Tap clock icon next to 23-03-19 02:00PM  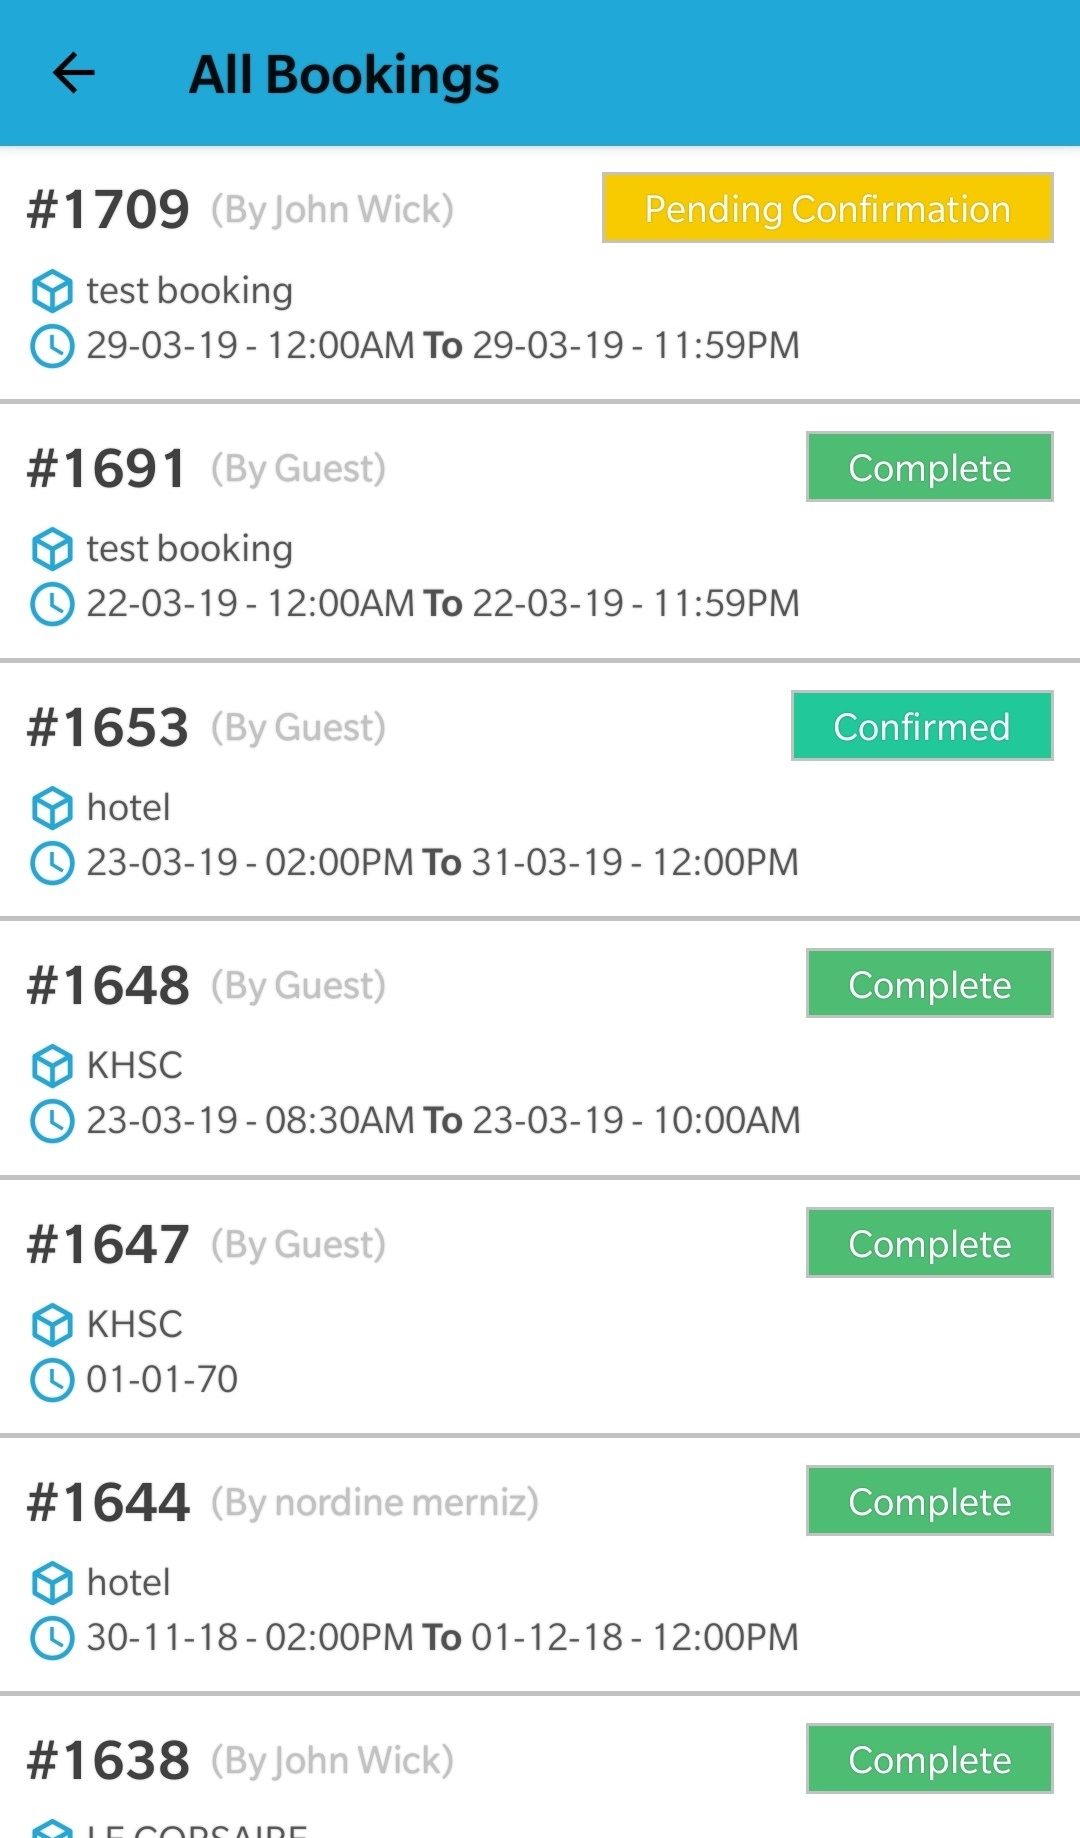[52, 862]
